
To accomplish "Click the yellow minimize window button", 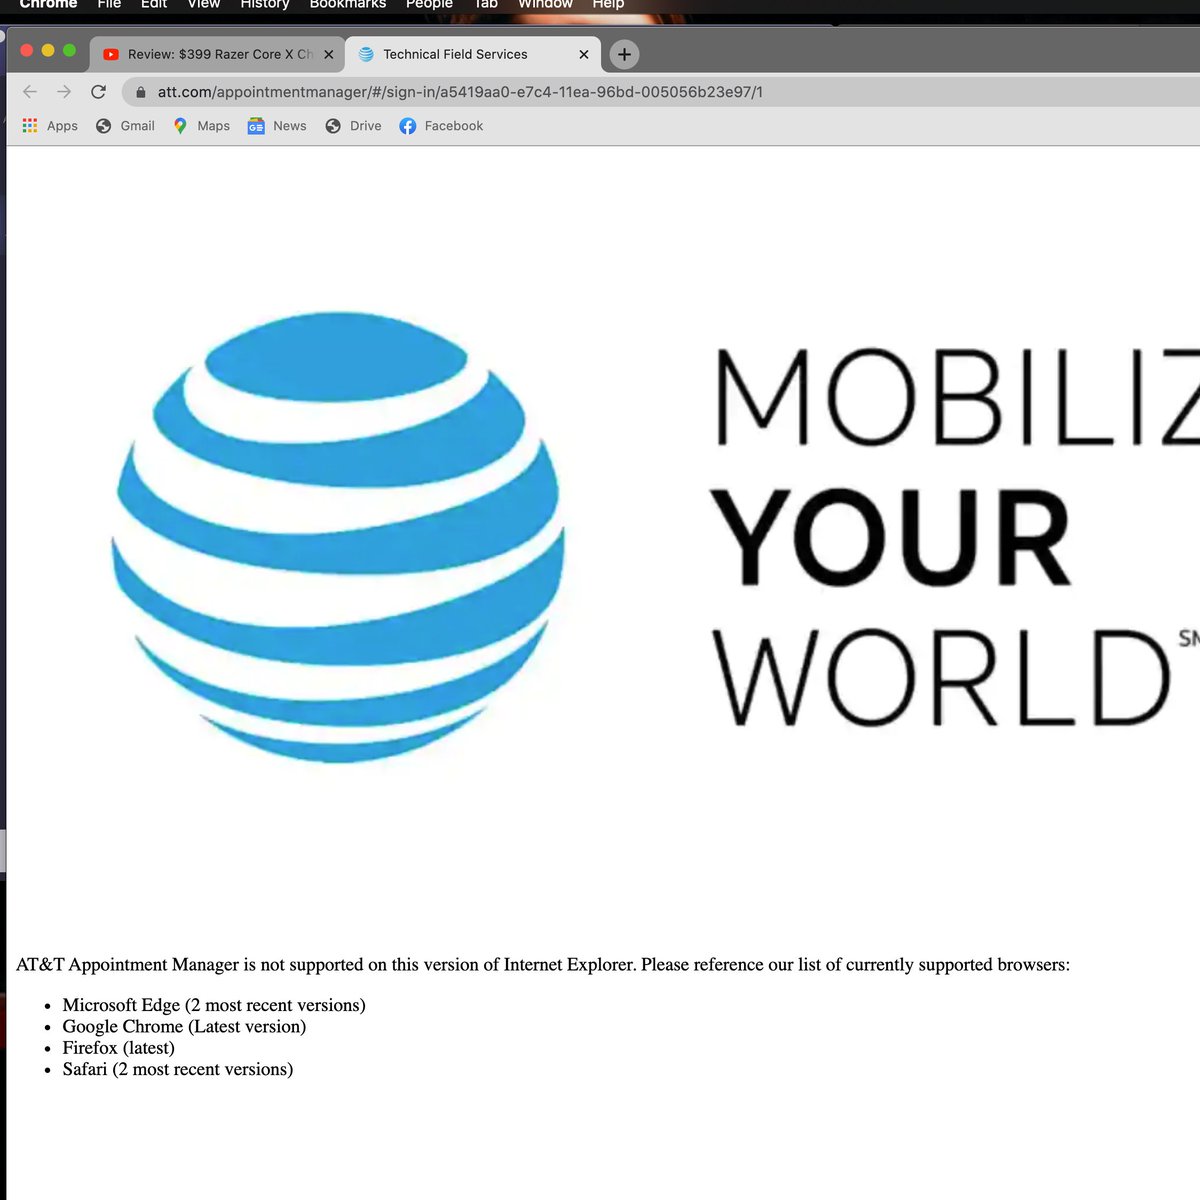I will tap(48, 50).
